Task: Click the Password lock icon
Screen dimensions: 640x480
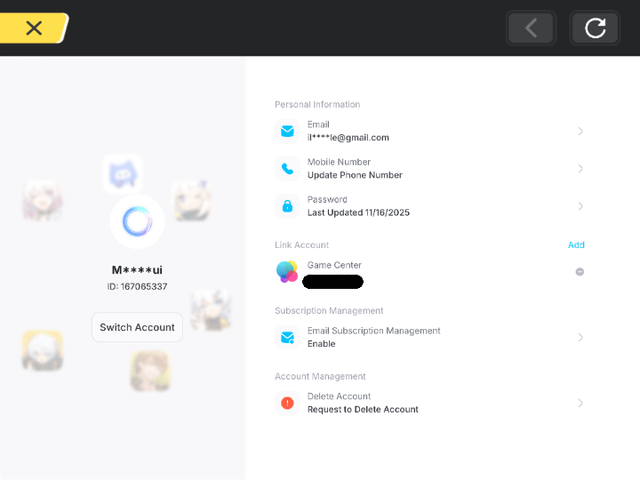Action: [287, 206]
